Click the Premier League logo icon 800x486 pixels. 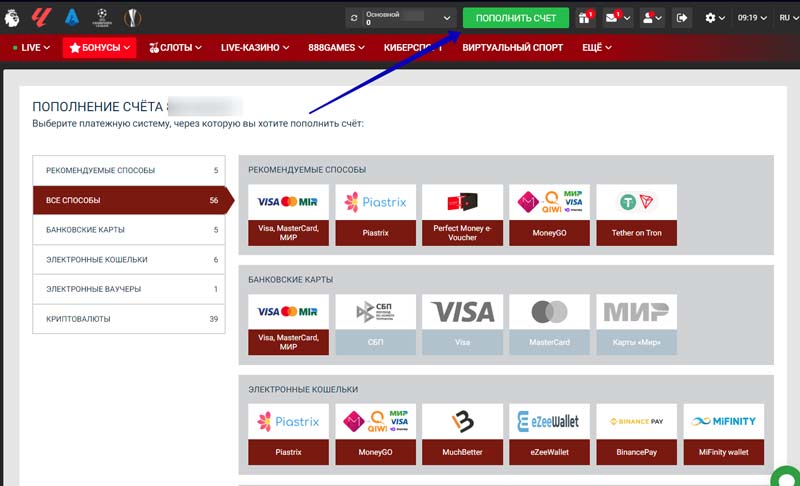click(12, 17)
